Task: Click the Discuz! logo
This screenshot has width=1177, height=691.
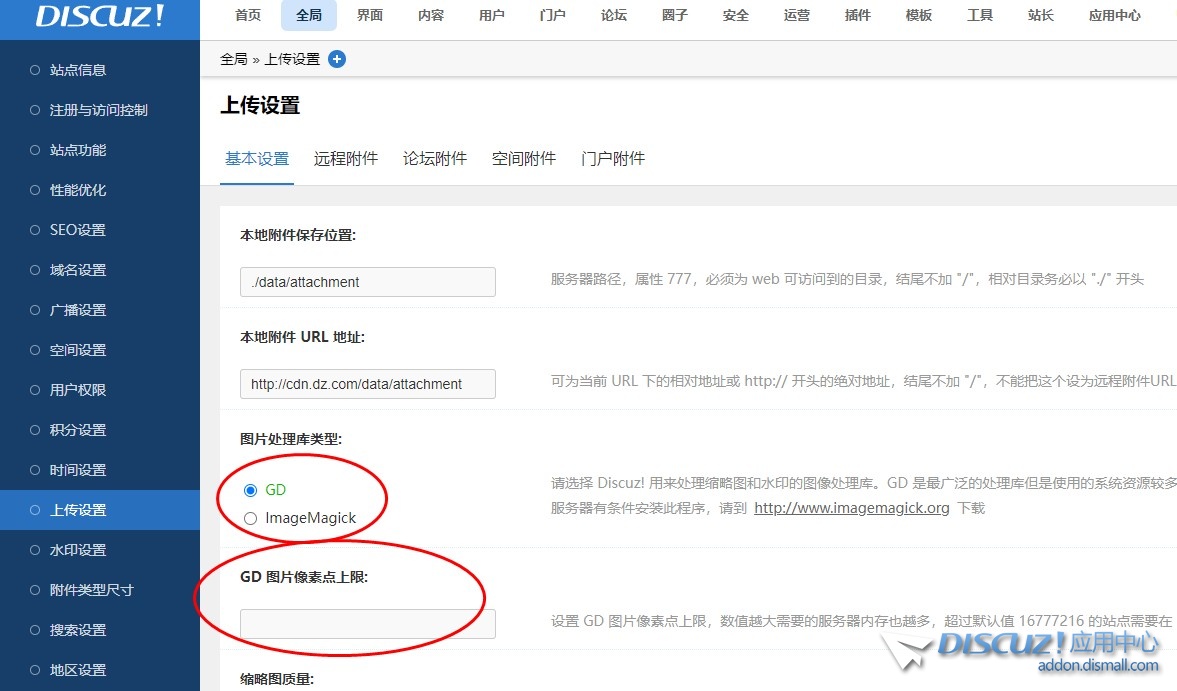Action: (100, 16)
